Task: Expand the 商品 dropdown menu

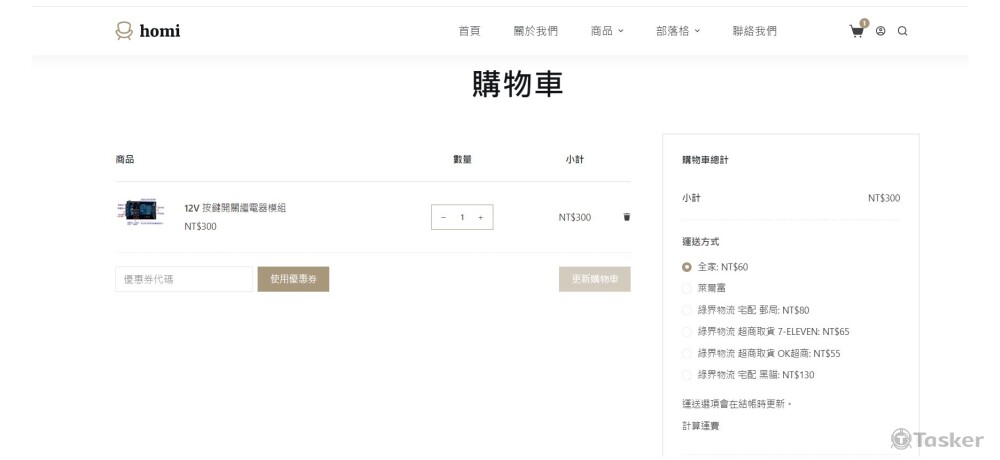Action: point(606,31)
